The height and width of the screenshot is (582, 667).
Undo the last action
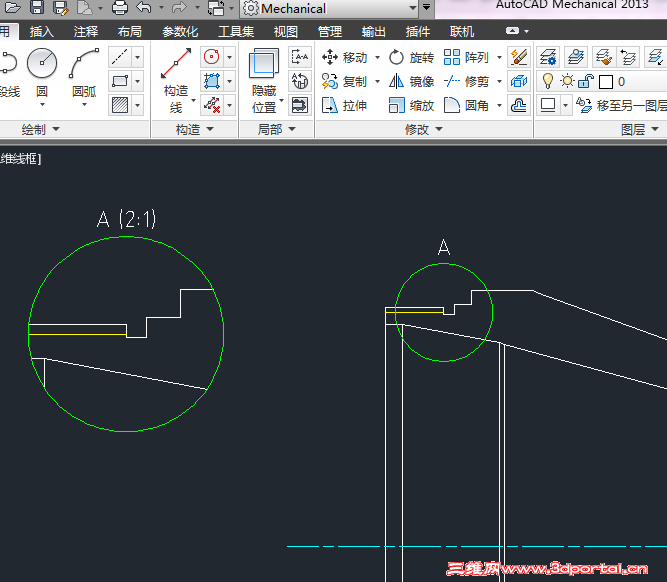[144, 7]
